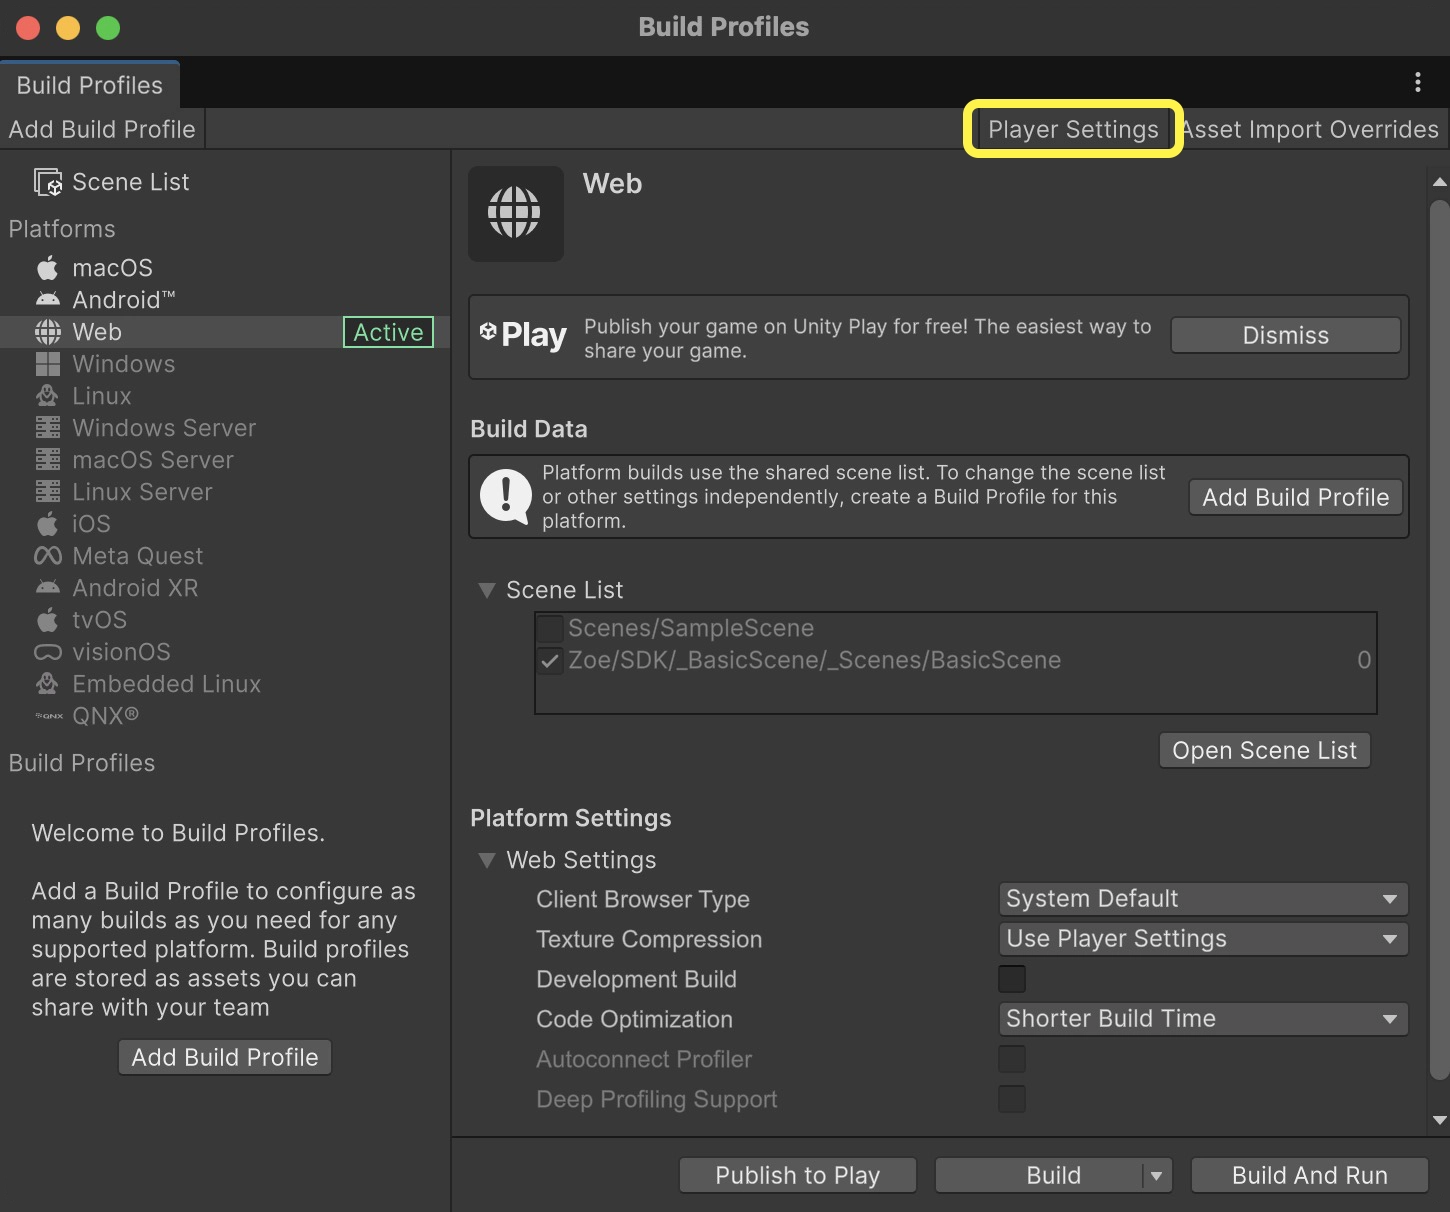
Task: Click the Build And Run button
Action: pyautogui.click(x=1309, y=1175)
